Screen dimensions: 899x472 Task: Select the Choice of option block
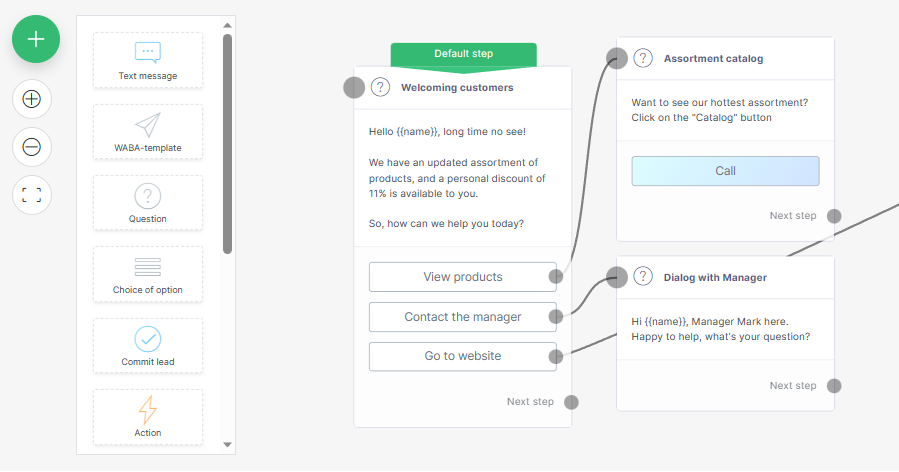[x=148, y=274]
